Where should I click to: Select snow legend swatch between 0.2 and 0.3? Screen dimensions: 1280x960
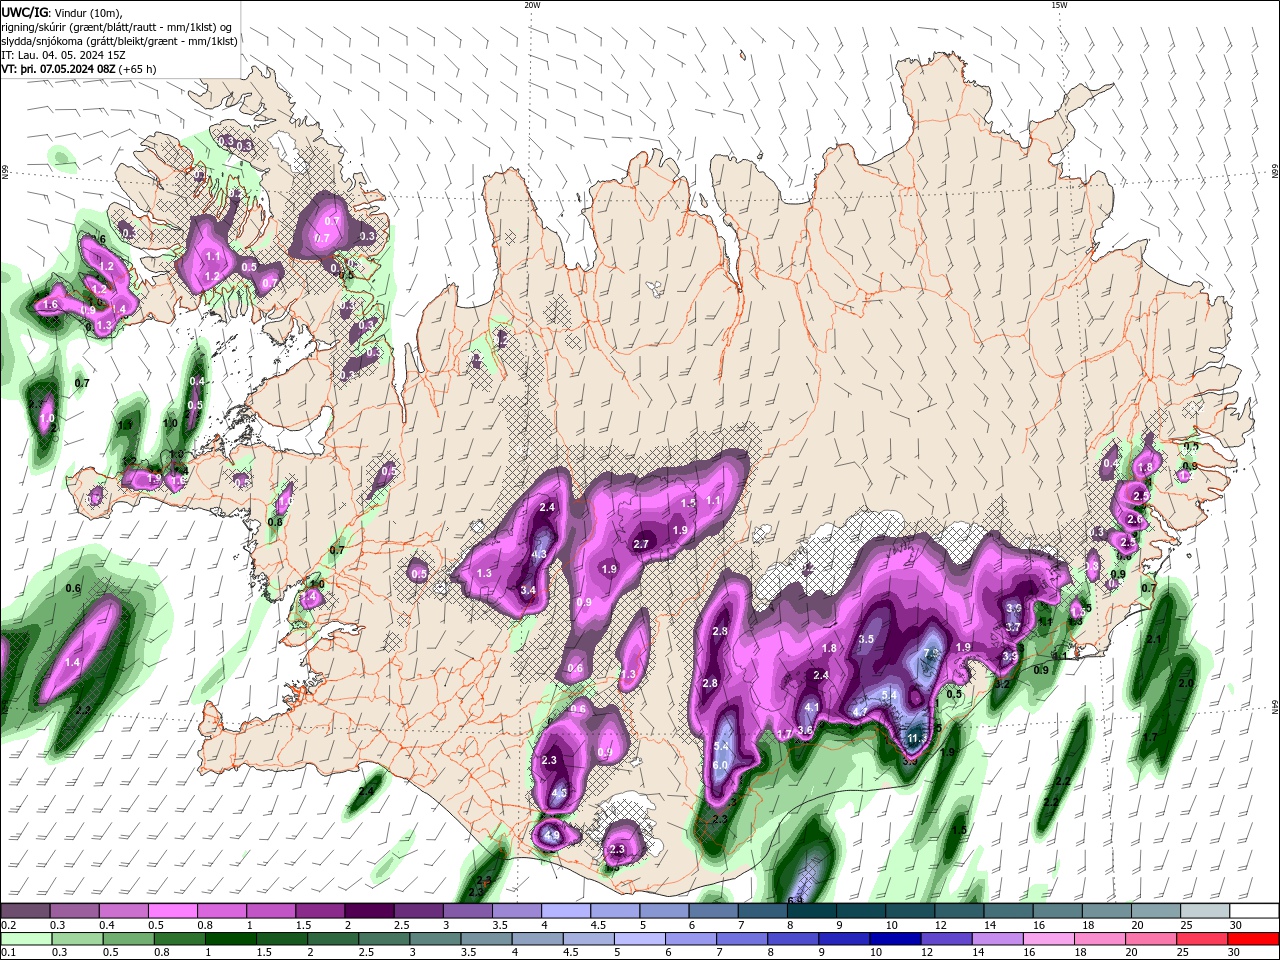coord(24,911)
